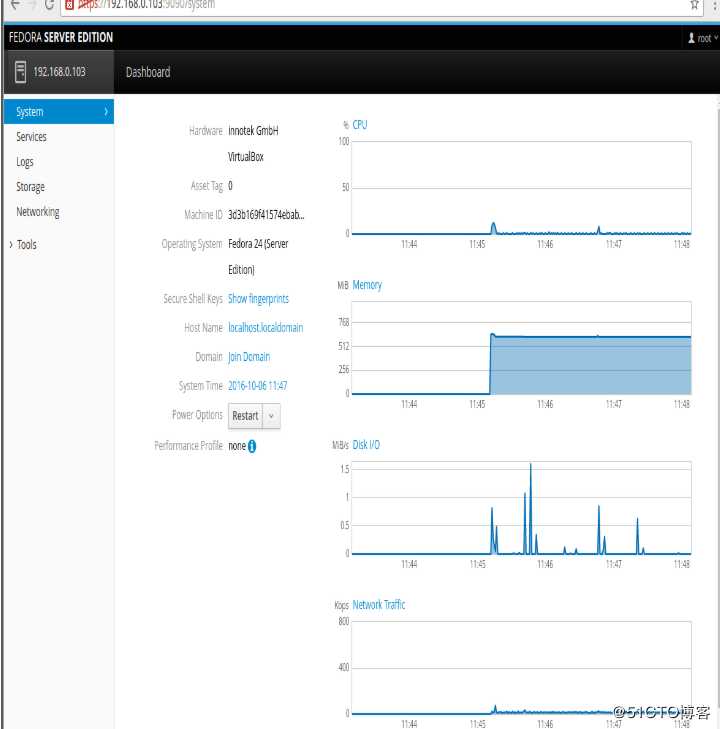The image size is (720, 729).
Task: Open the root user menu dropdown
Action: point(704,38)
